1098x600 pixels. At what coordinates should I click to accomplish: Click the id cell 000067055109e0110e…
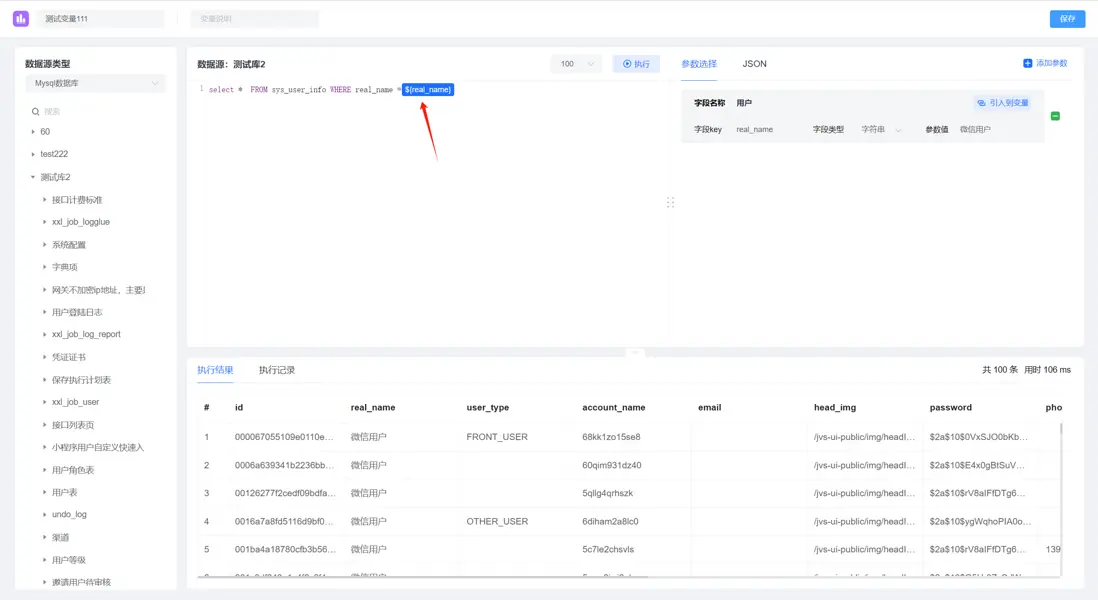pyautogui.click(x=284, y=437)
